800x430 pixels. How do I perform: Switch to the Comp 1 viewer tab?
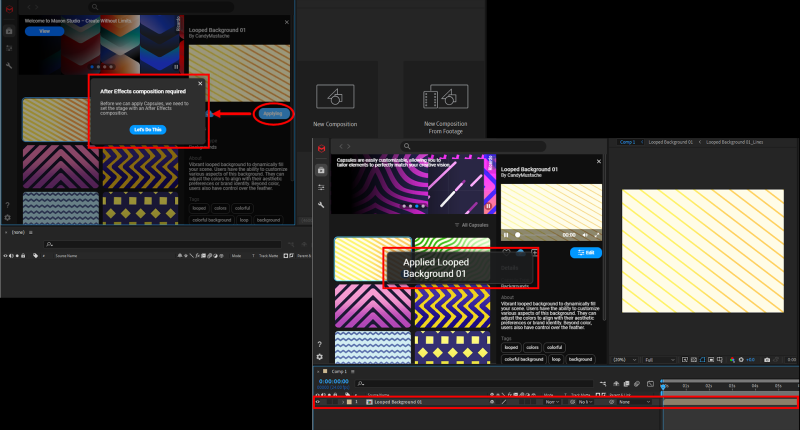tap(628, 143)
